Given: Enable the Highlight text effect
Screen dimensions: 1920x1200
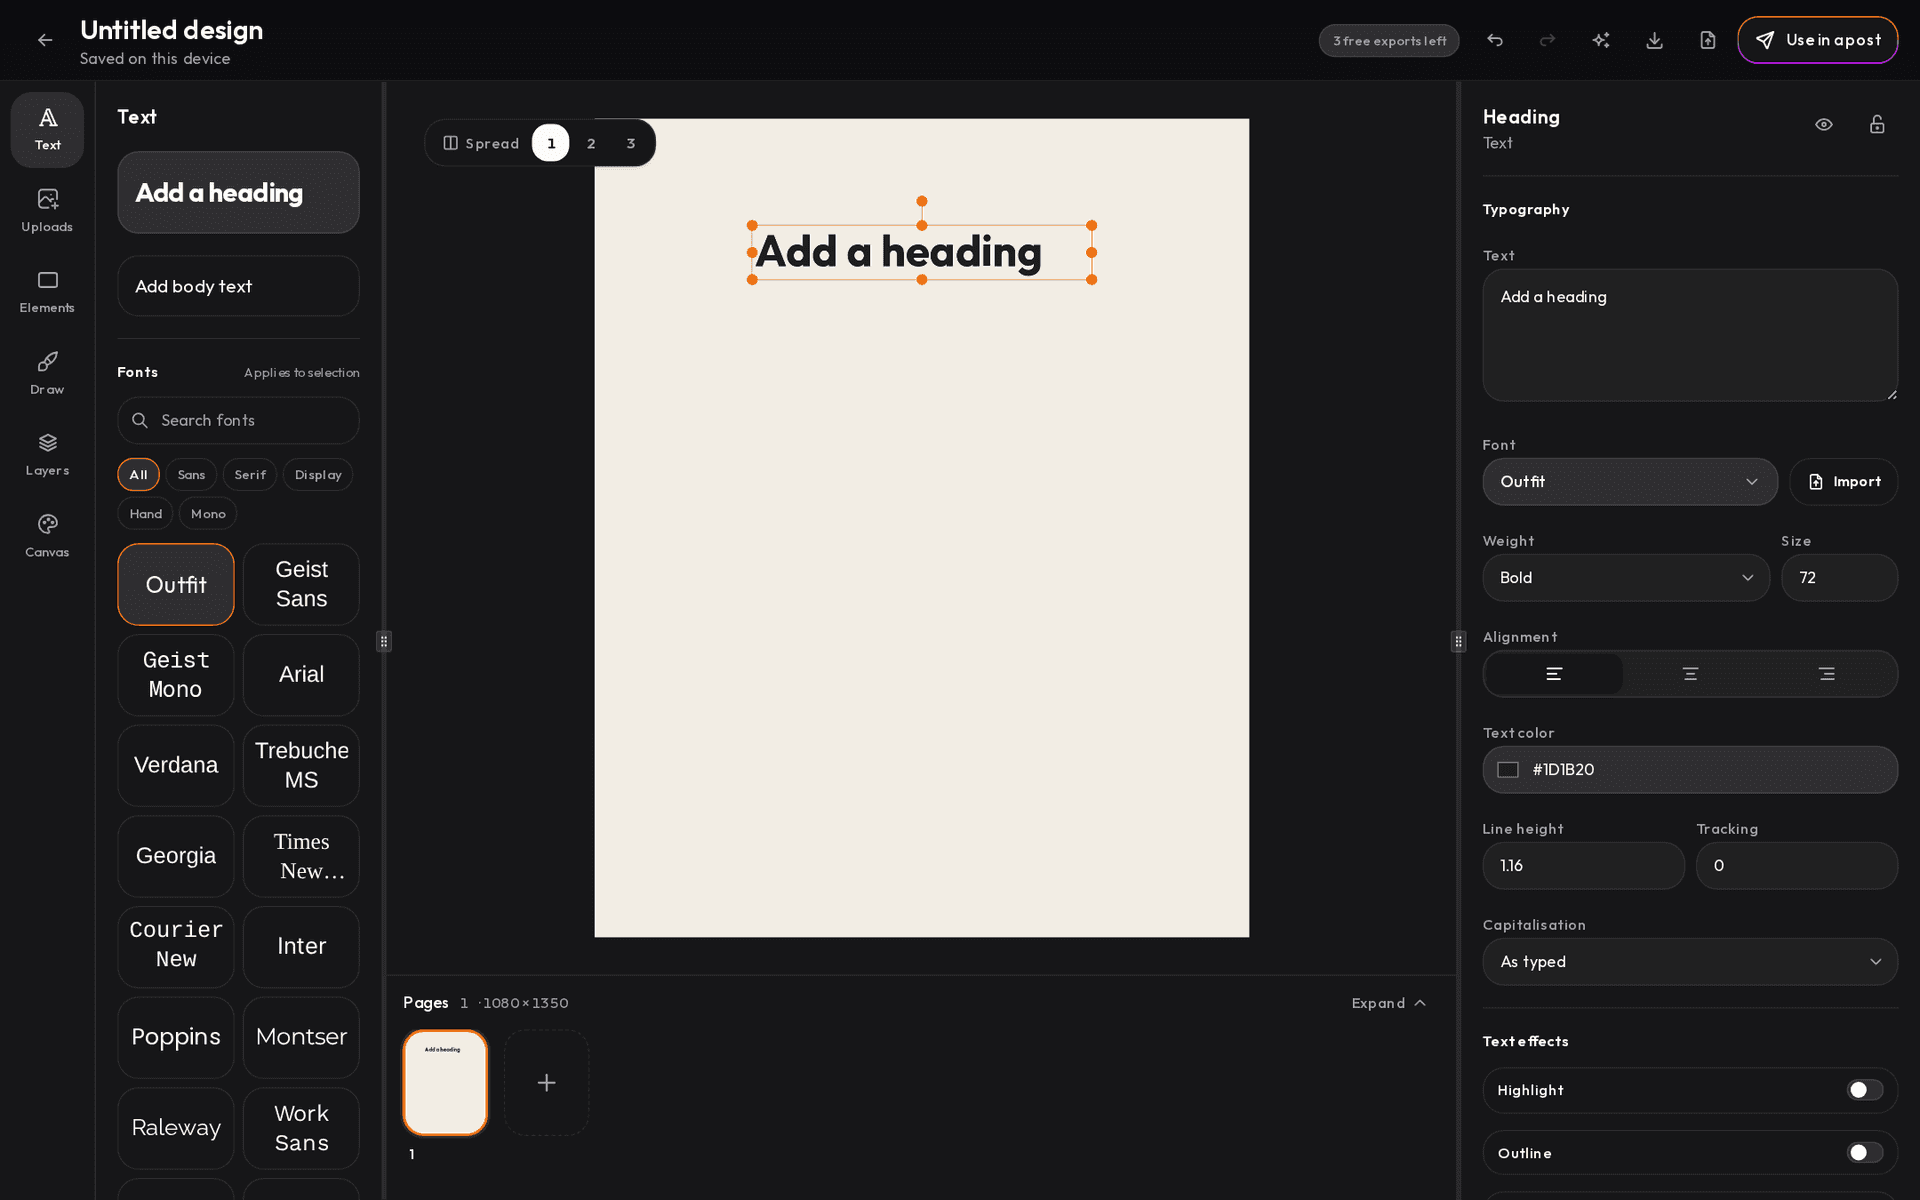Looking at the screenshot, I should [1864, 1090].
